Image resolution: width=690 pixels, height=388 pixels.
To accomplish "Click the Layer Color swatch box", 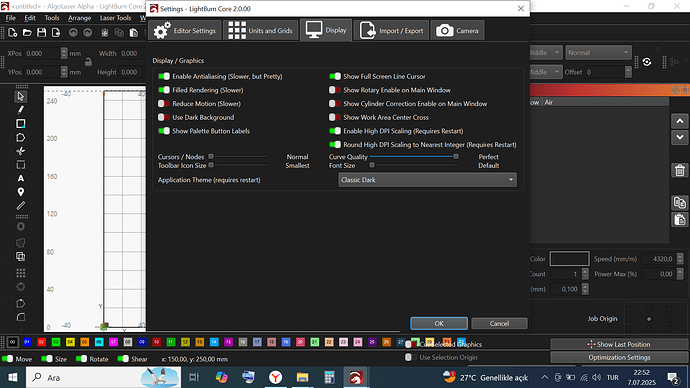I will [569, 259].
